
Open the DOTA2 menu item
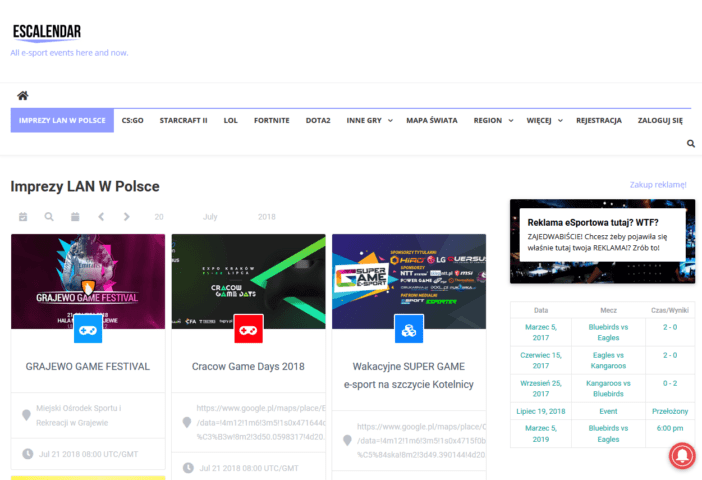tap(318, 120)
